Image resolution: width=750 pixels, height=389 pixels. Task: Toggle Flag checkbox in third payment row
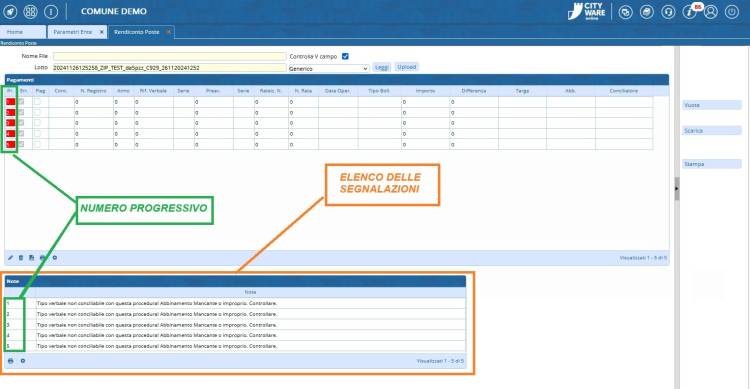pyautogui.click(x=37, y=123)
